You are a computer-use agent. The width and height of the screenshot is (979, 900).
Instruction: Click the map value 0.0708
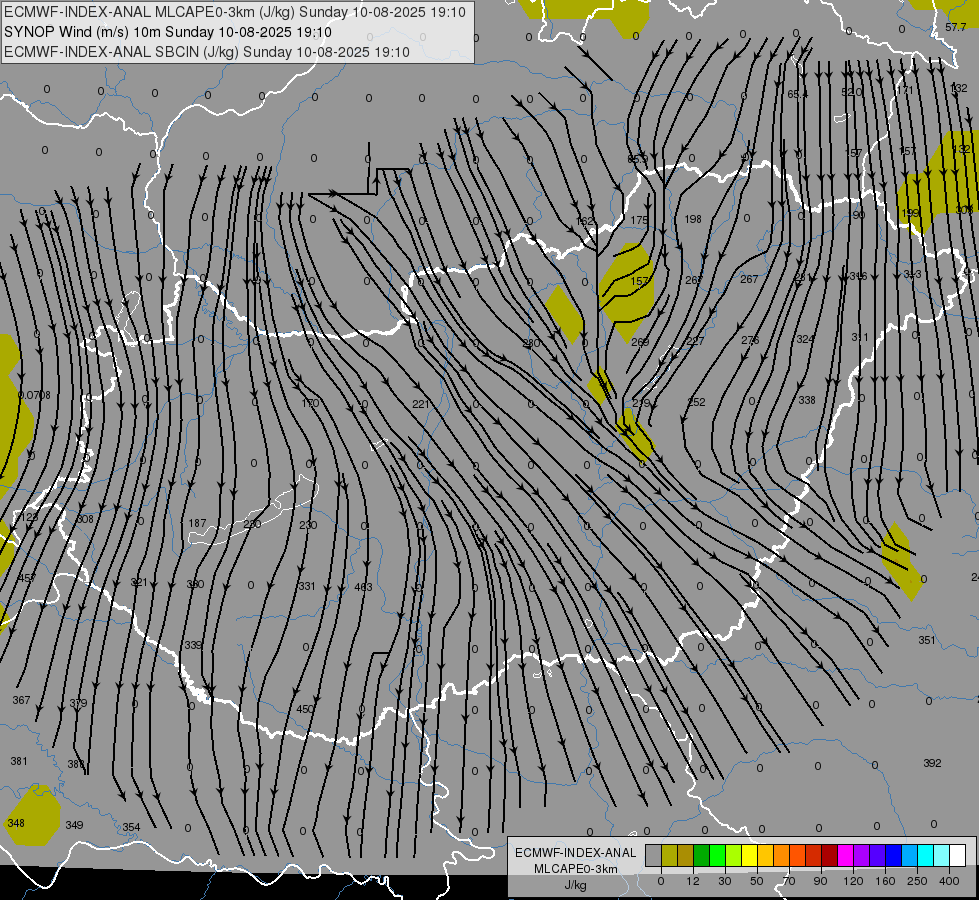click(34, 395)
